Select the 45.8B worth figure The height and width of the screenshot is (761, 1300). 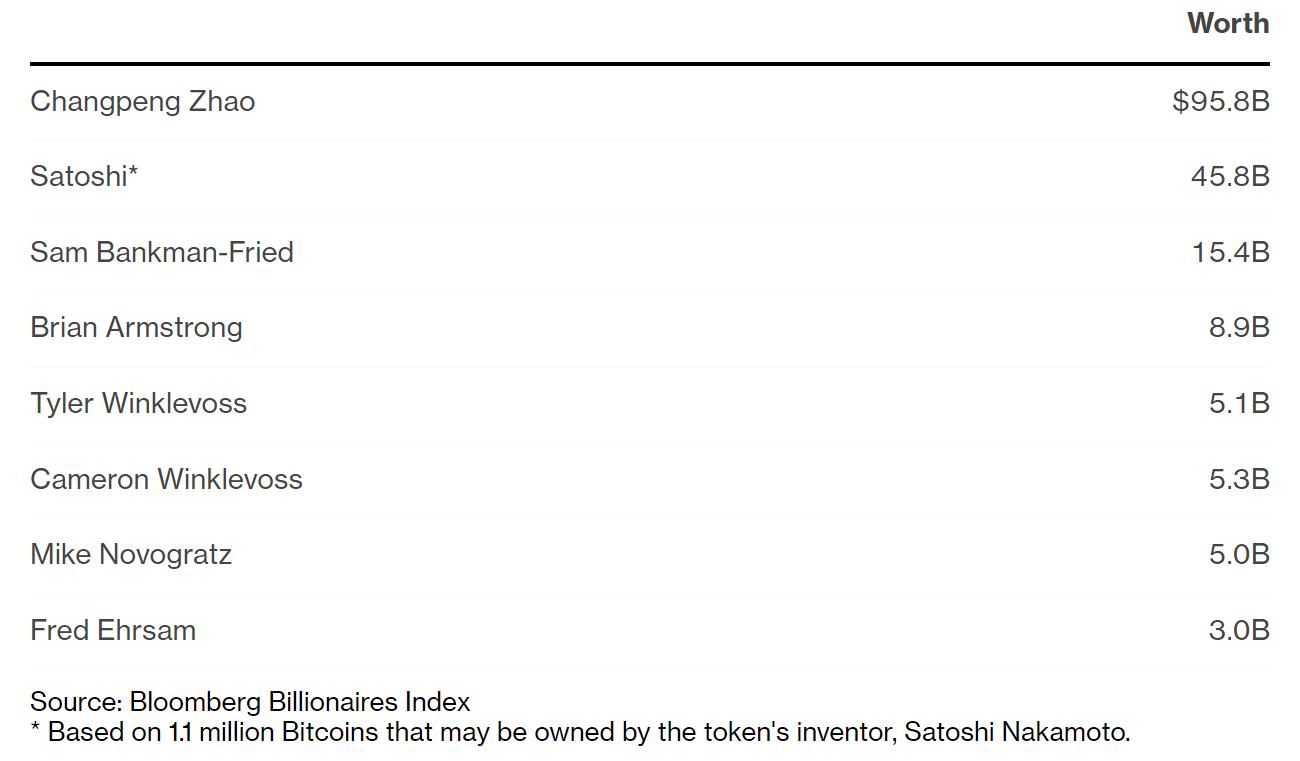1229,177
